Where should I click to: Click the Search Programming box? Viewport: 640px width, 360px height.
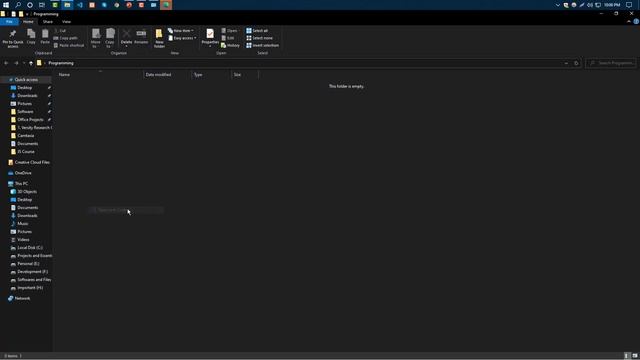611,63
